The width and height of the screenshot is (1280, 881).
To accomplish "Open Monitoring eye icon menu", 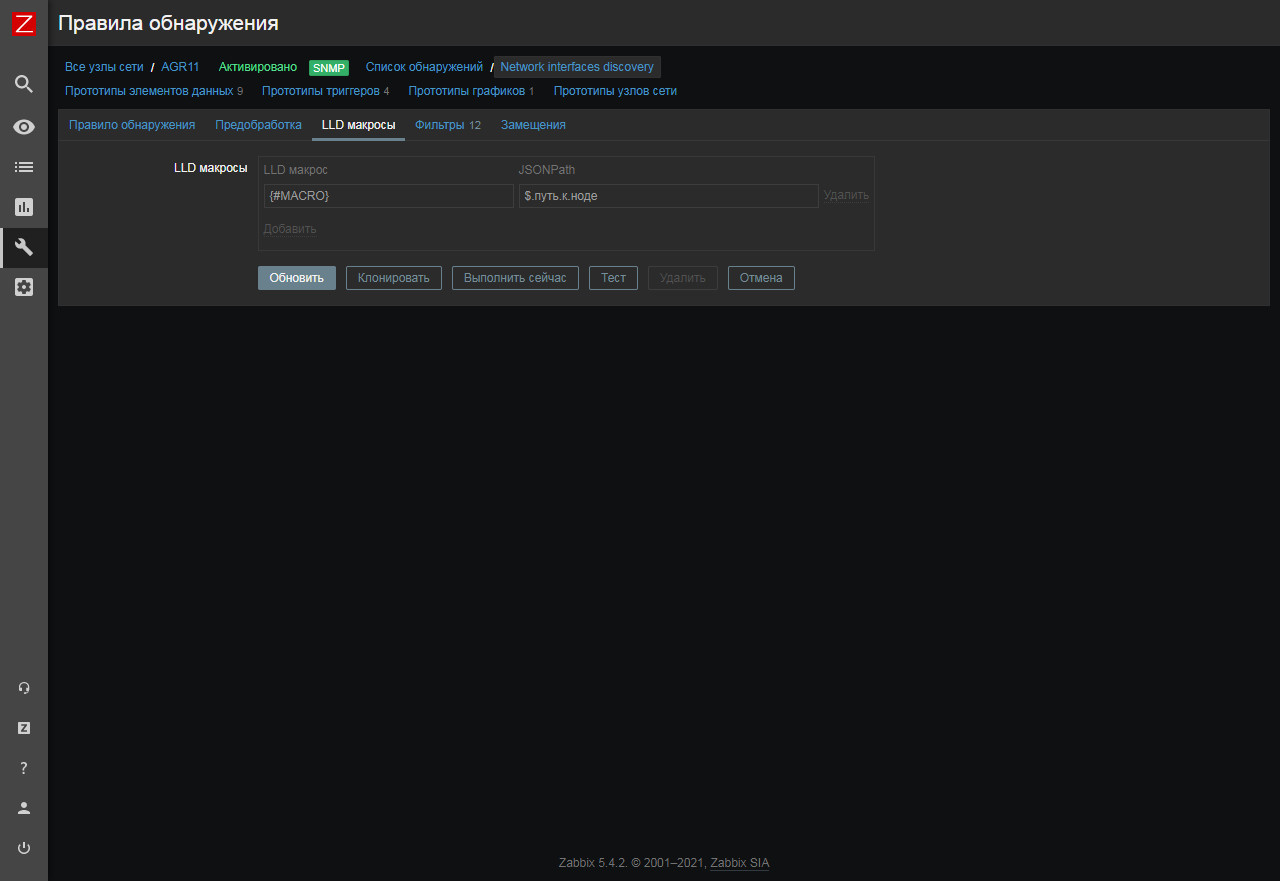I will tap(24, 127).
